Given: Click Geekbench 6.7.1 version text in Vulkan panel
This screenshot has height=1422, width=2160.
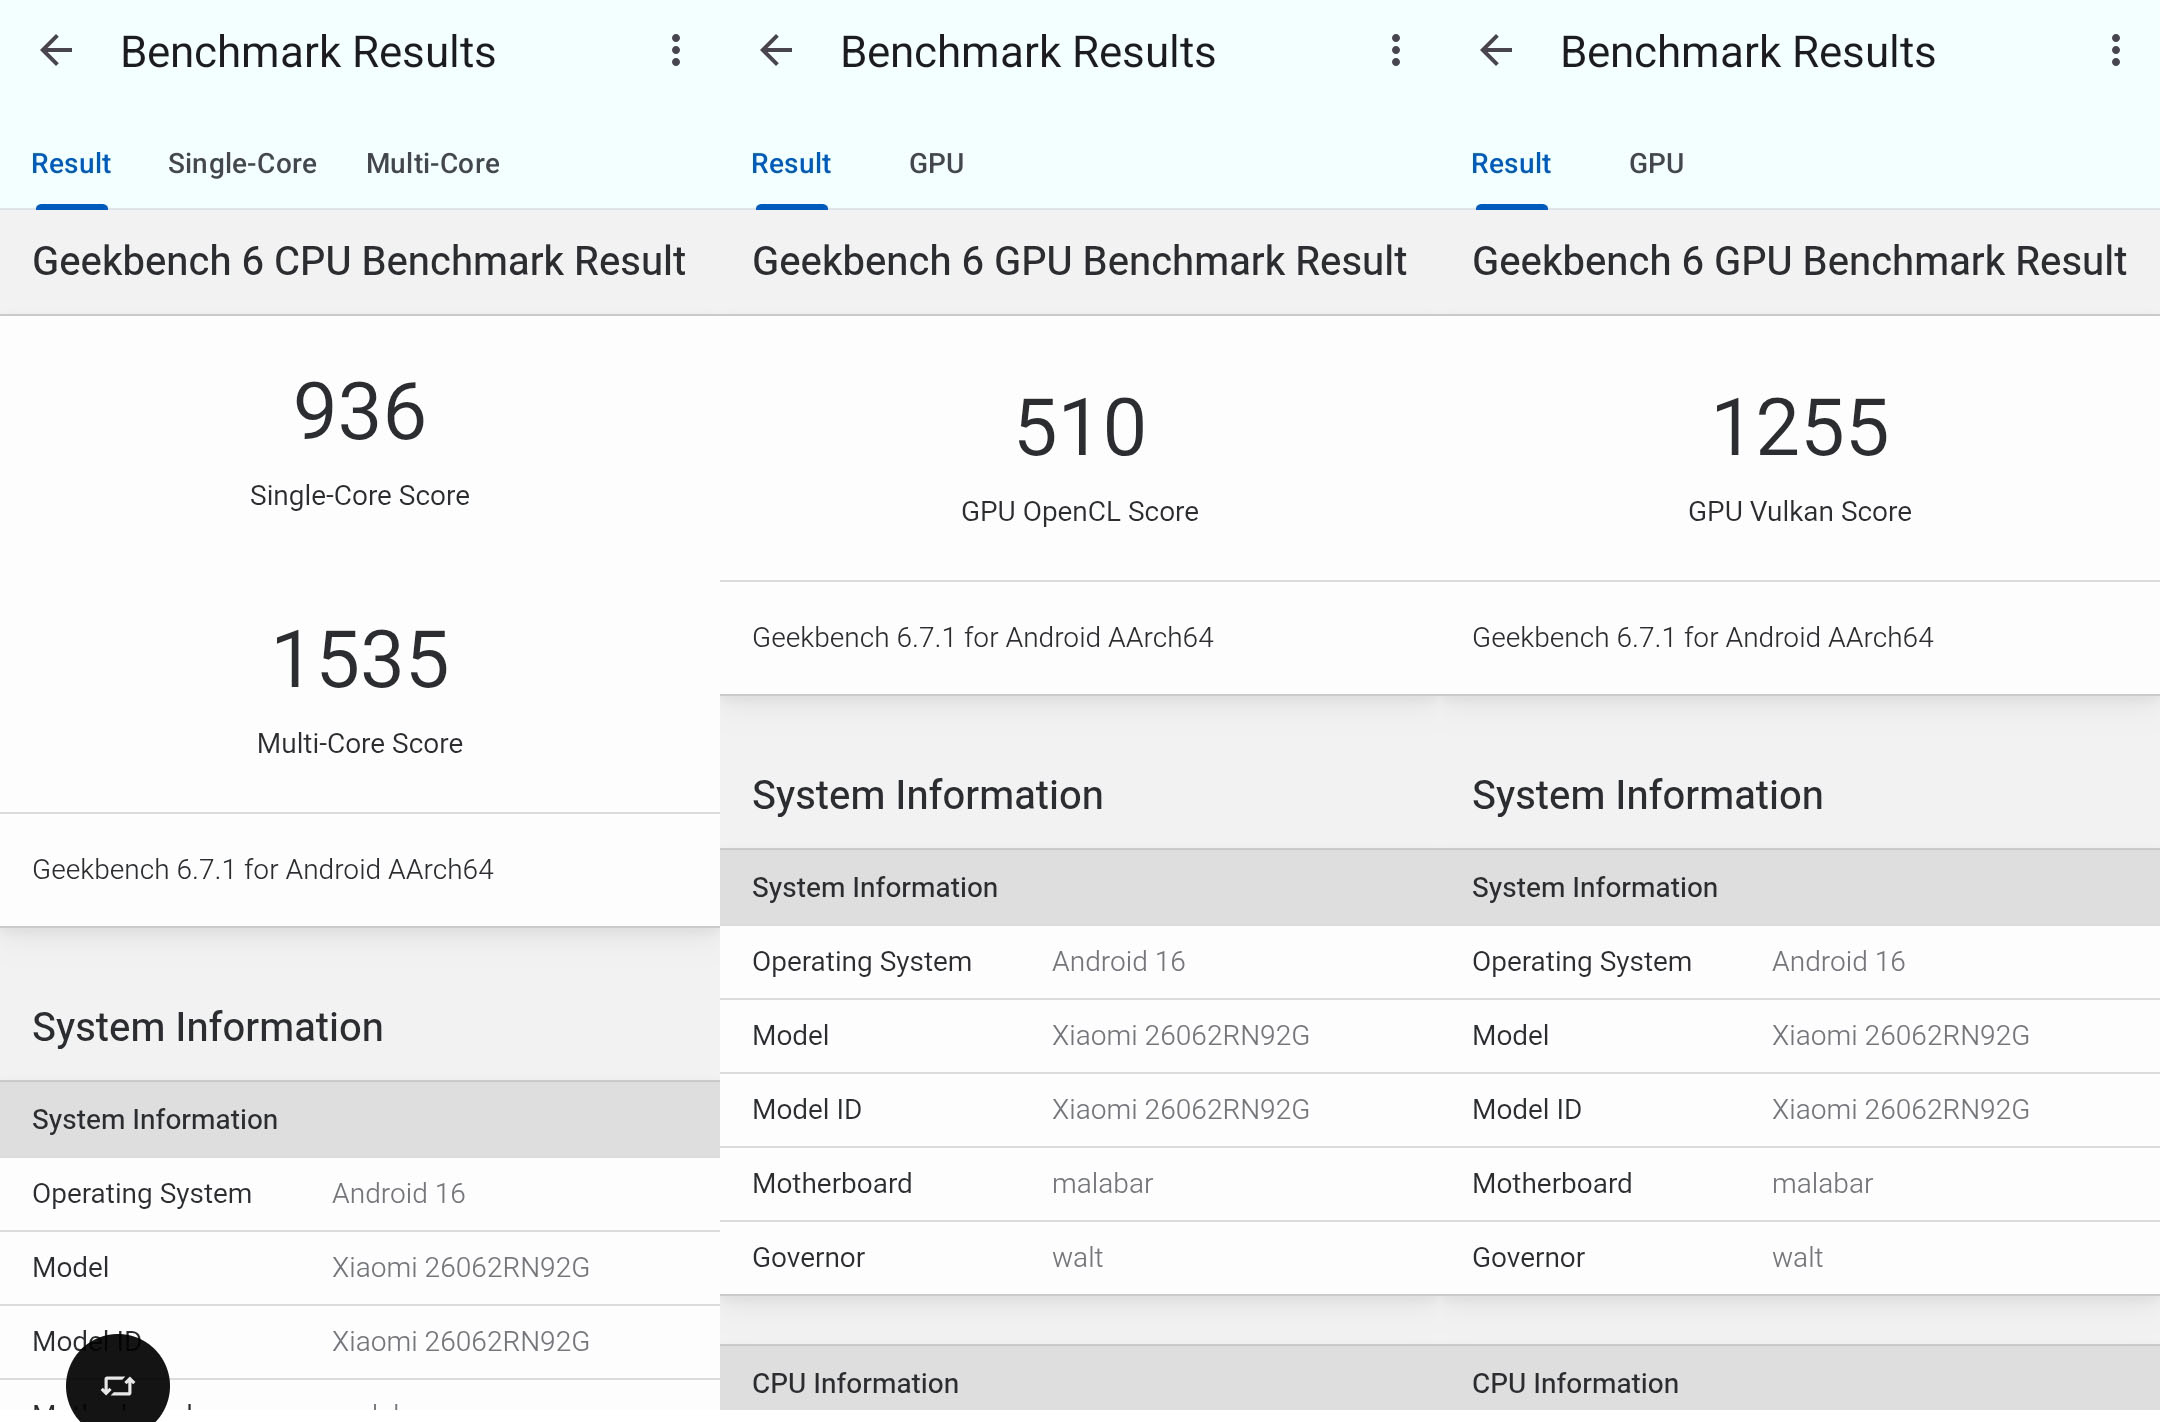Looking at the screenshot, I should (x=1703, y=637).
